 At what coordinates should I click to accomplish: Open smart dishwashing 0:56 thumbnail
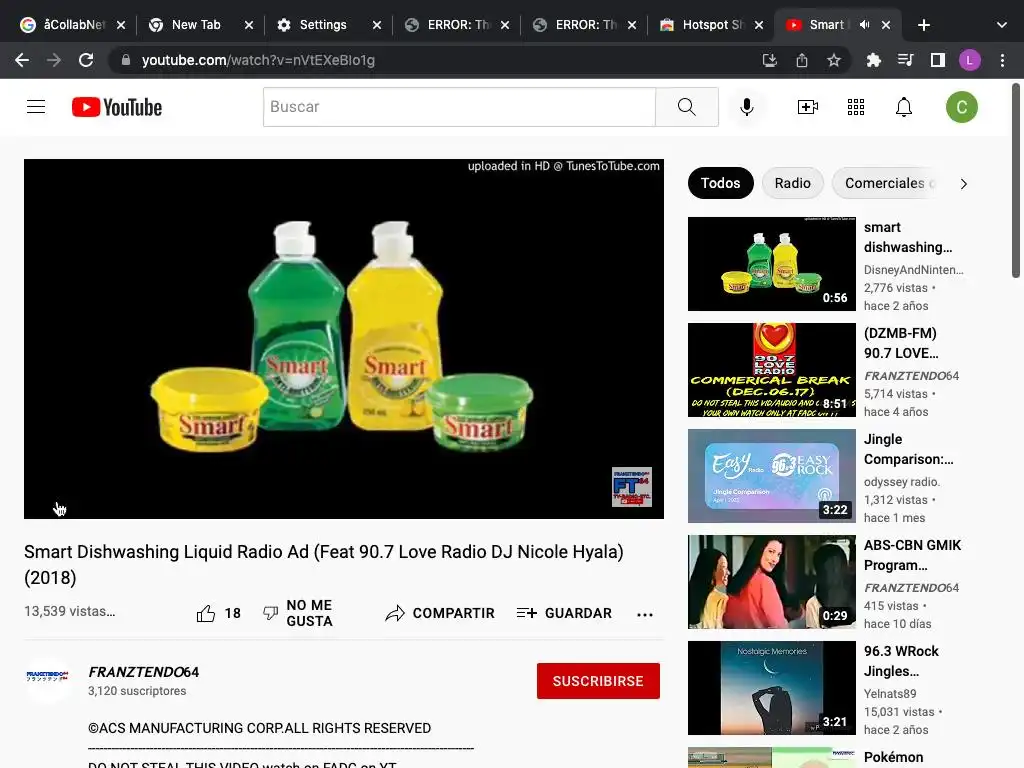click(771, 264)
